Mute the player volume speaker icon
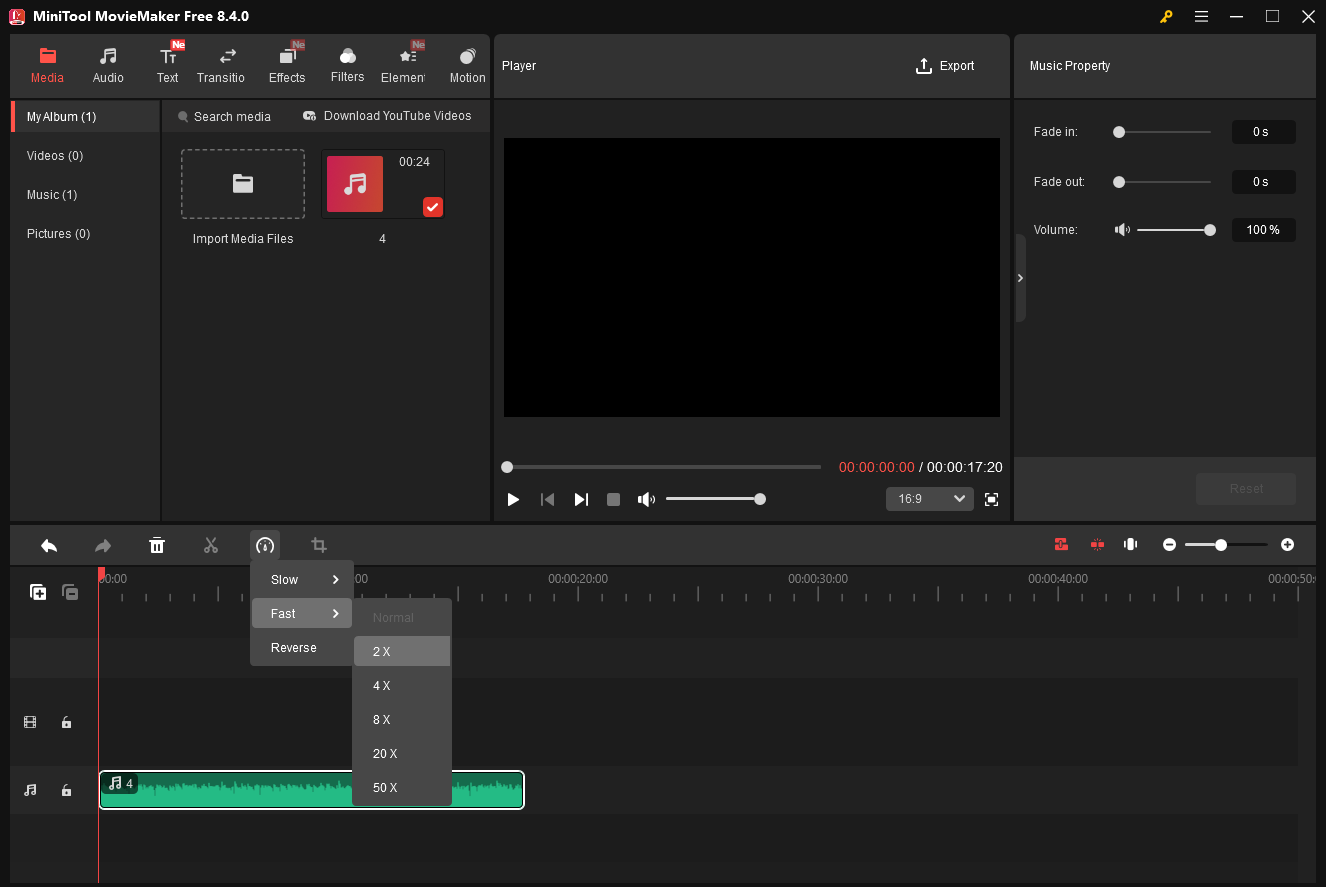This screenshot has width=1326, height=887. coord(646,498)
